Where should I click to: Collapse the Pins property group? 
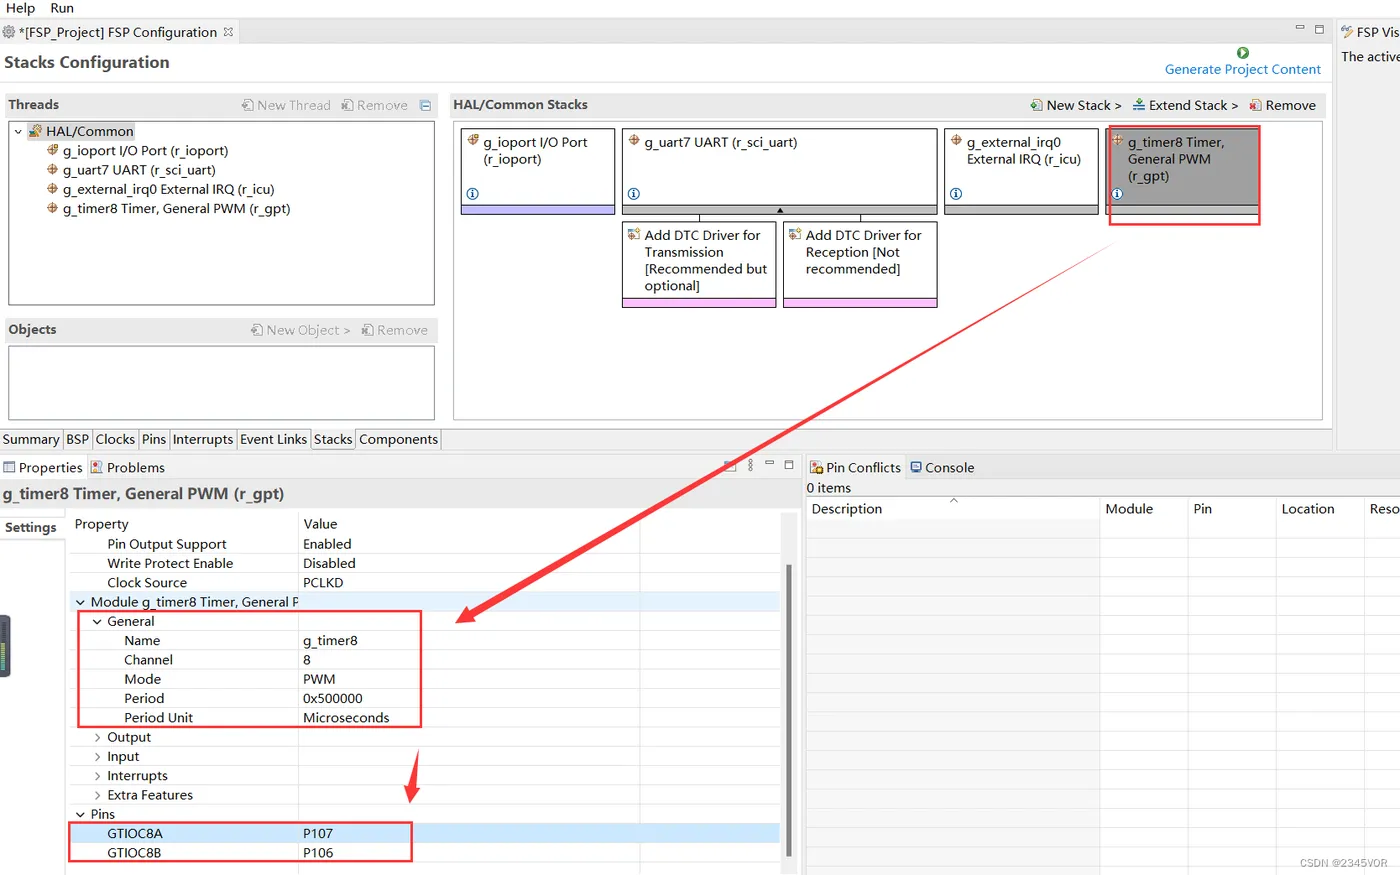click(80, 815)
